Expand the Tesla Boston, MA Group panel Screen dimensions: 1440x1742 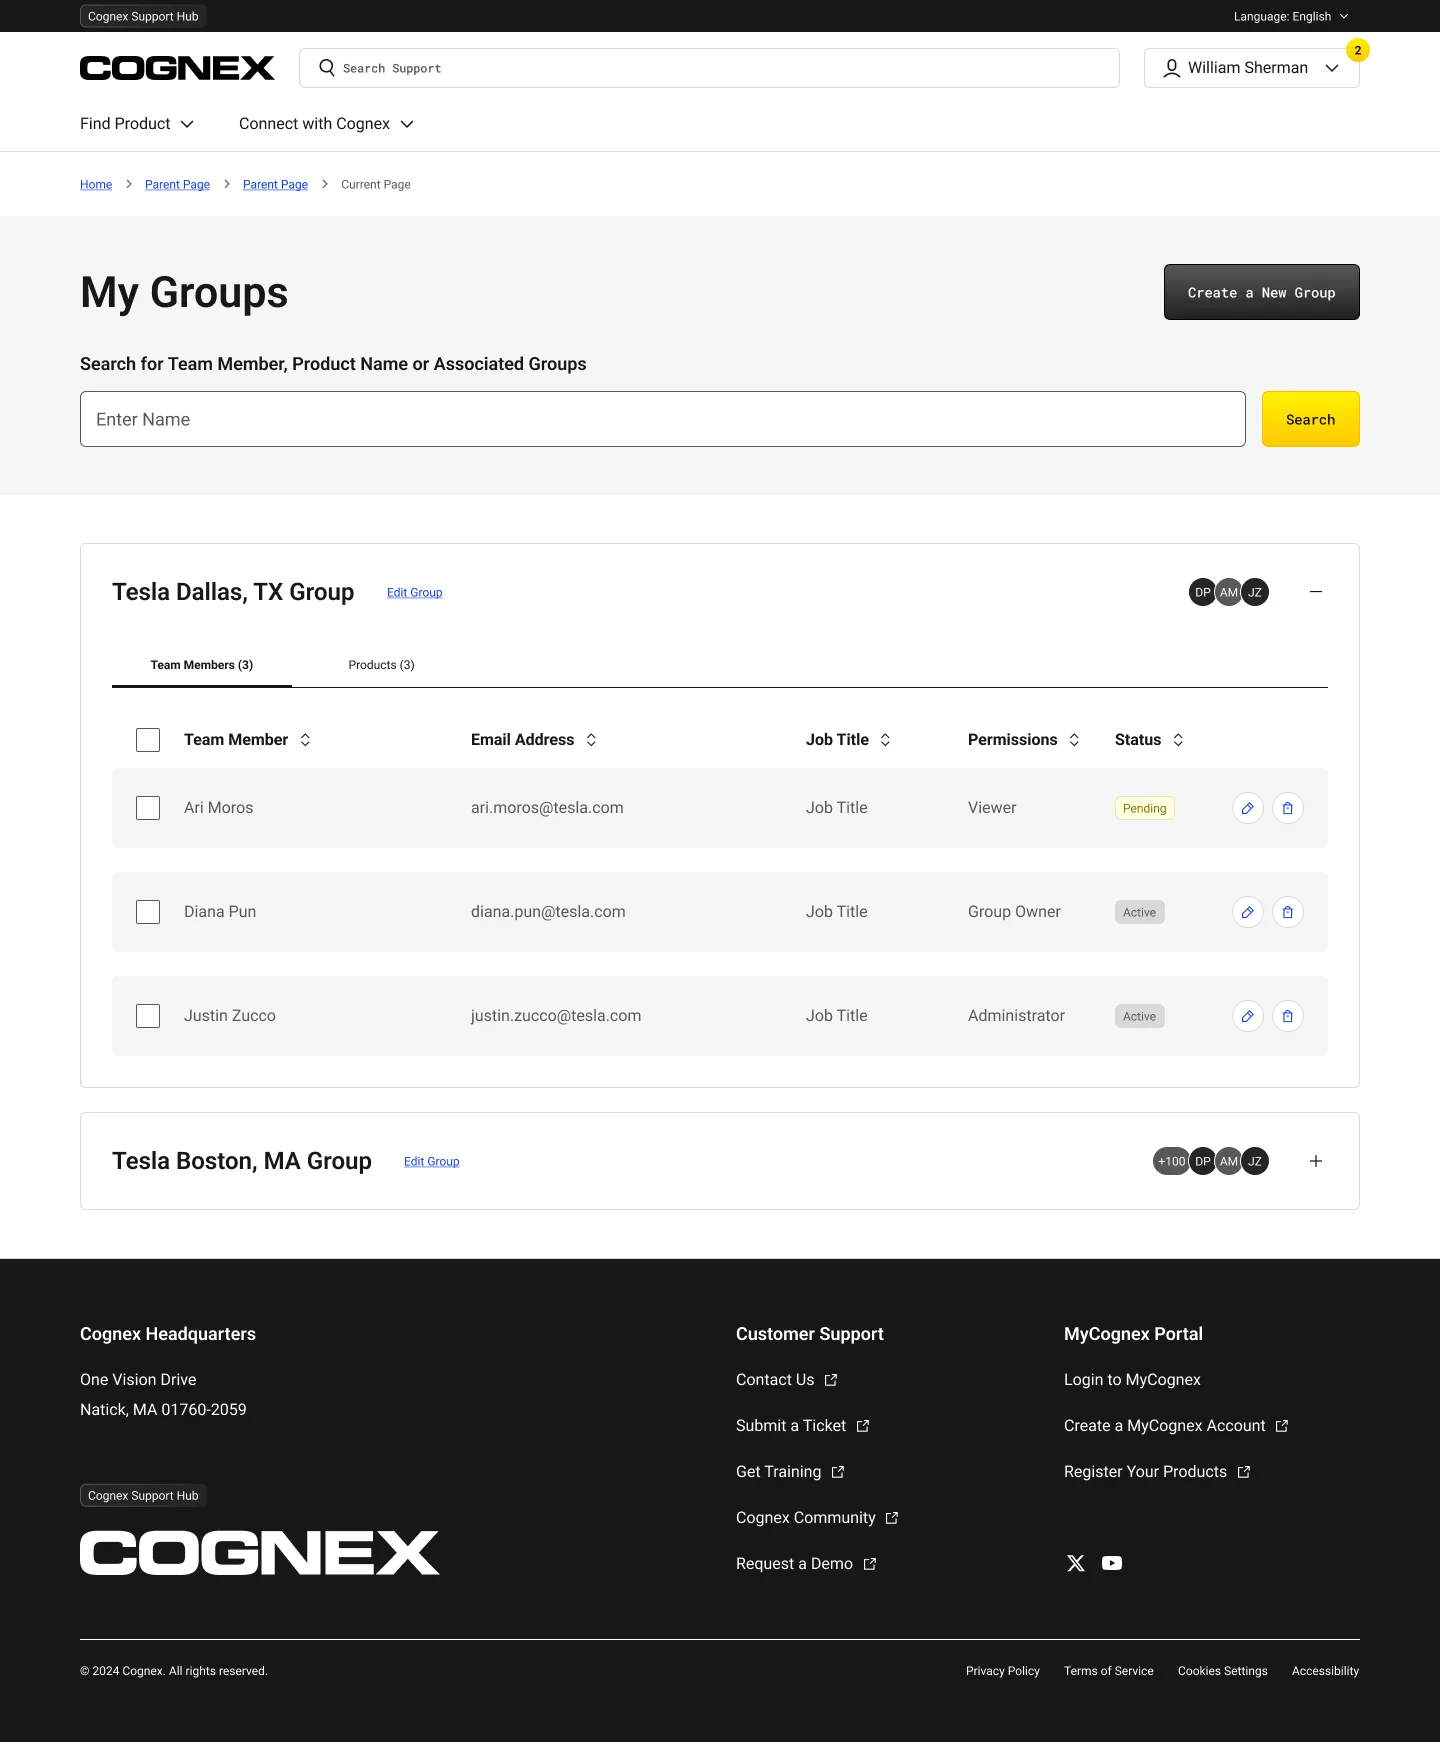click(1316, 1161)
